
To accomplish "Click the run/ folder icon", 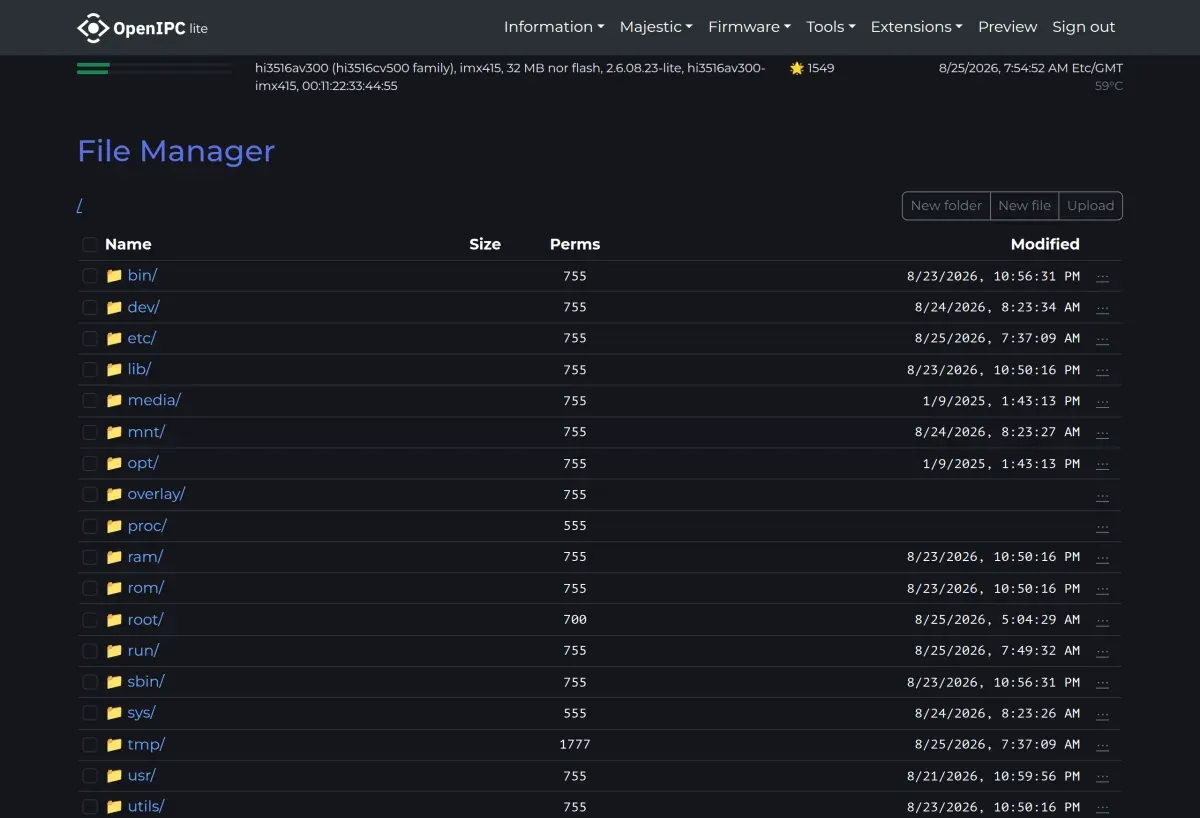I will click(114, 650).
